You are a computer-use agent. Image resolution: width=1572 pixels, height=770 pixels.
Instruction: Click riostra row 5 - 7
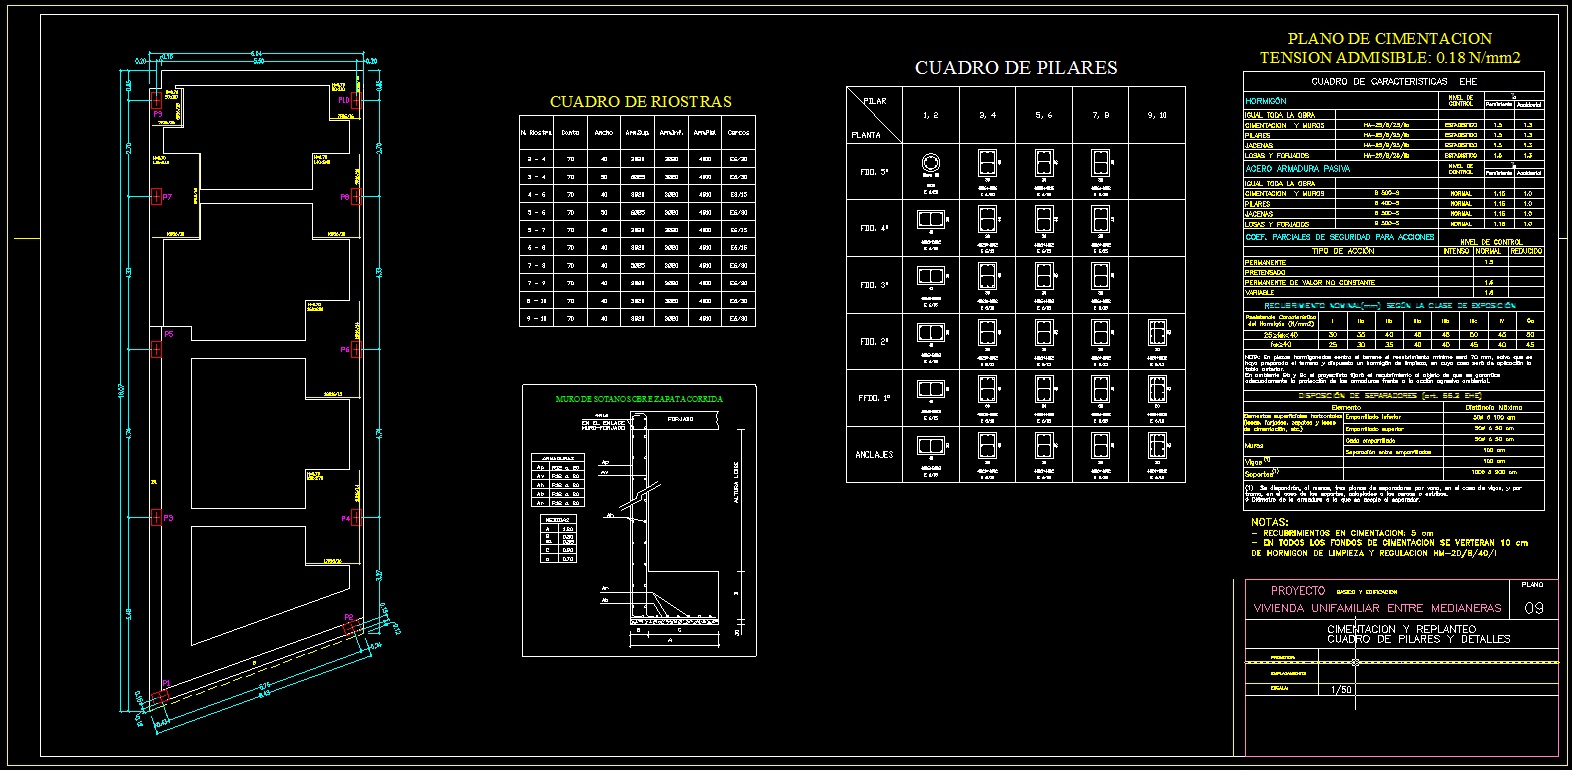point(637,230)
